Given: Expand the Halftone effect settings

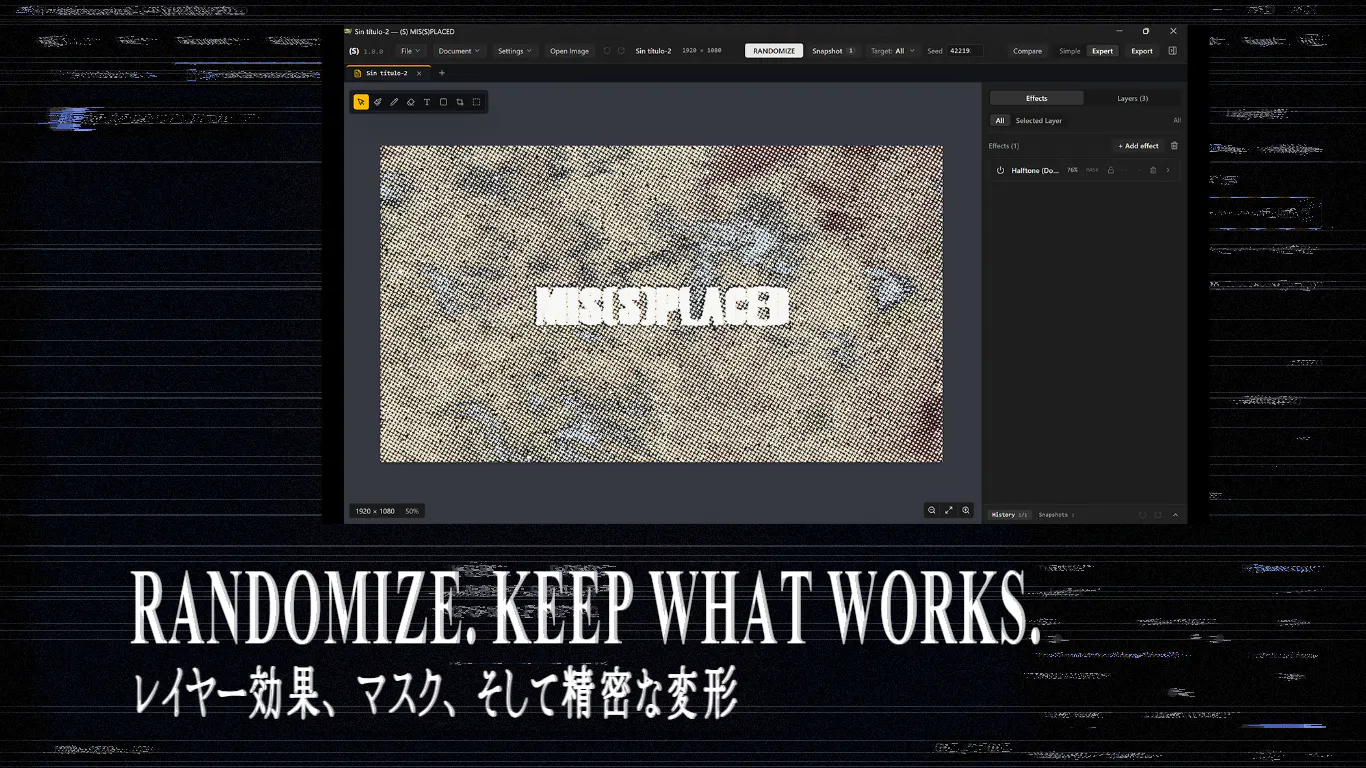Looking at the screenshot, I should tap(1167, 170).
